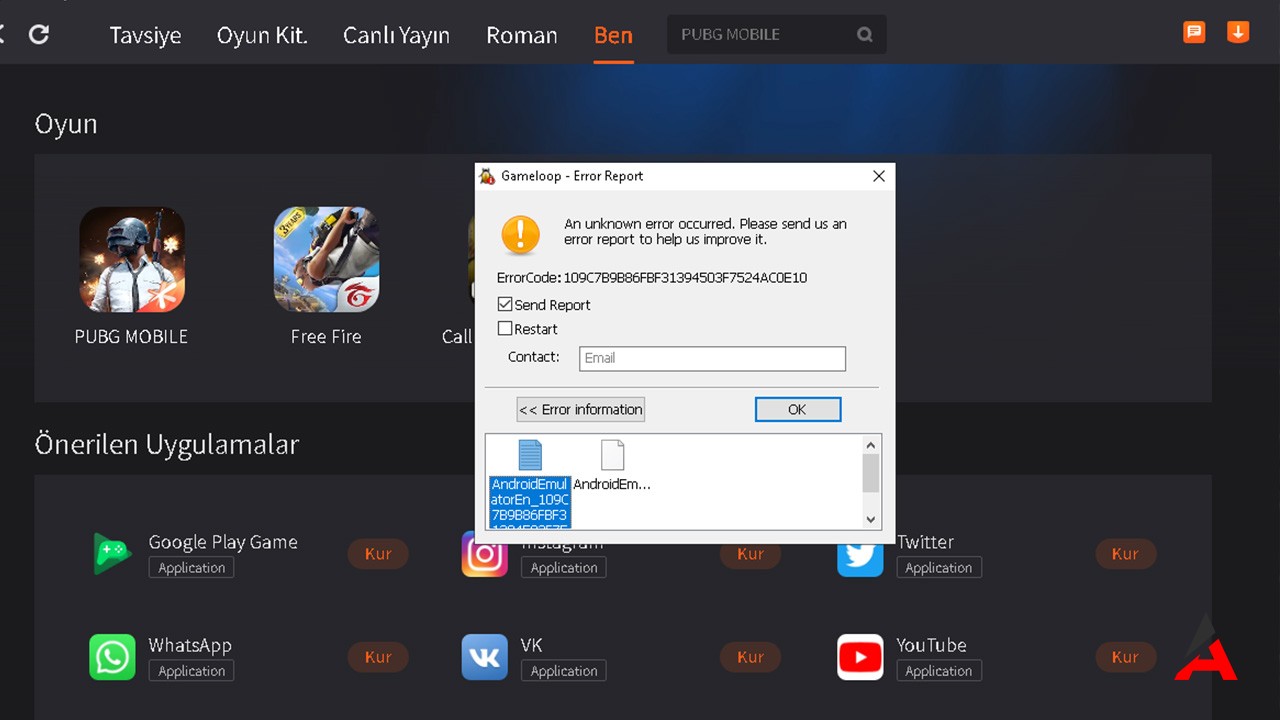This screenshot has width=1280, height=720.
Task: Click the VK app title
Action: 531,645
